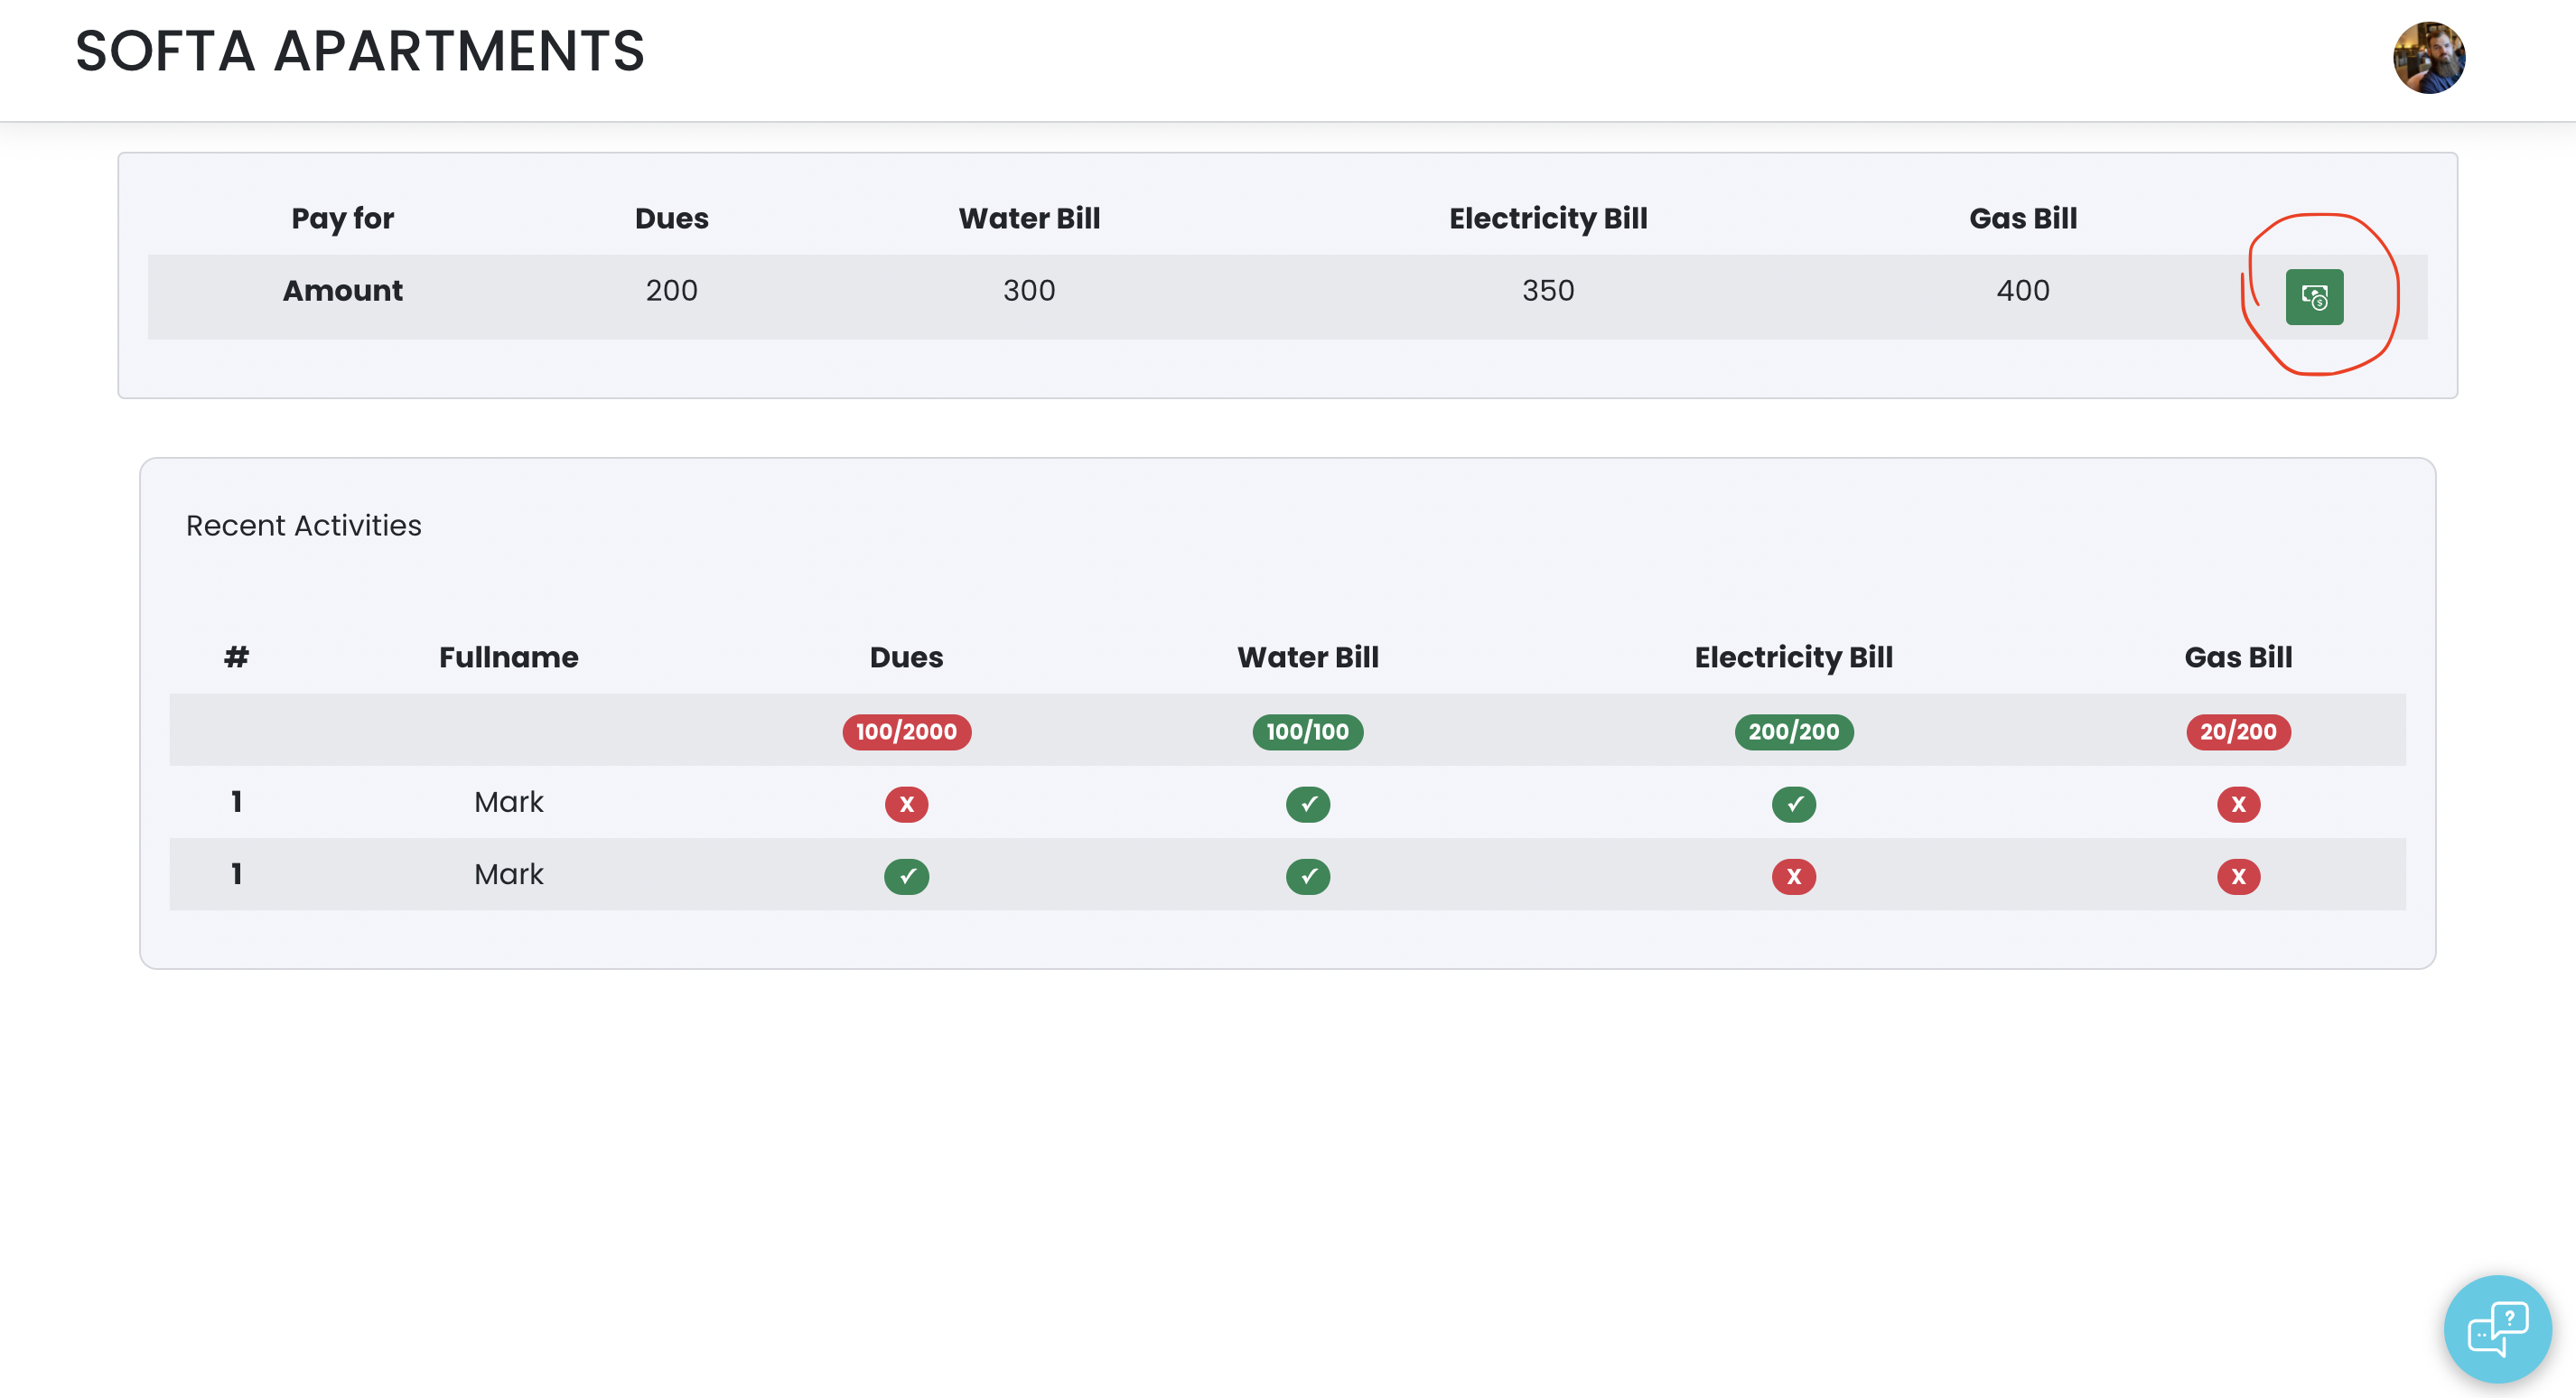This screenshot has height=1398, width=2576.
Task: Click the Recent Activities heading
Action: click(304, 525)
